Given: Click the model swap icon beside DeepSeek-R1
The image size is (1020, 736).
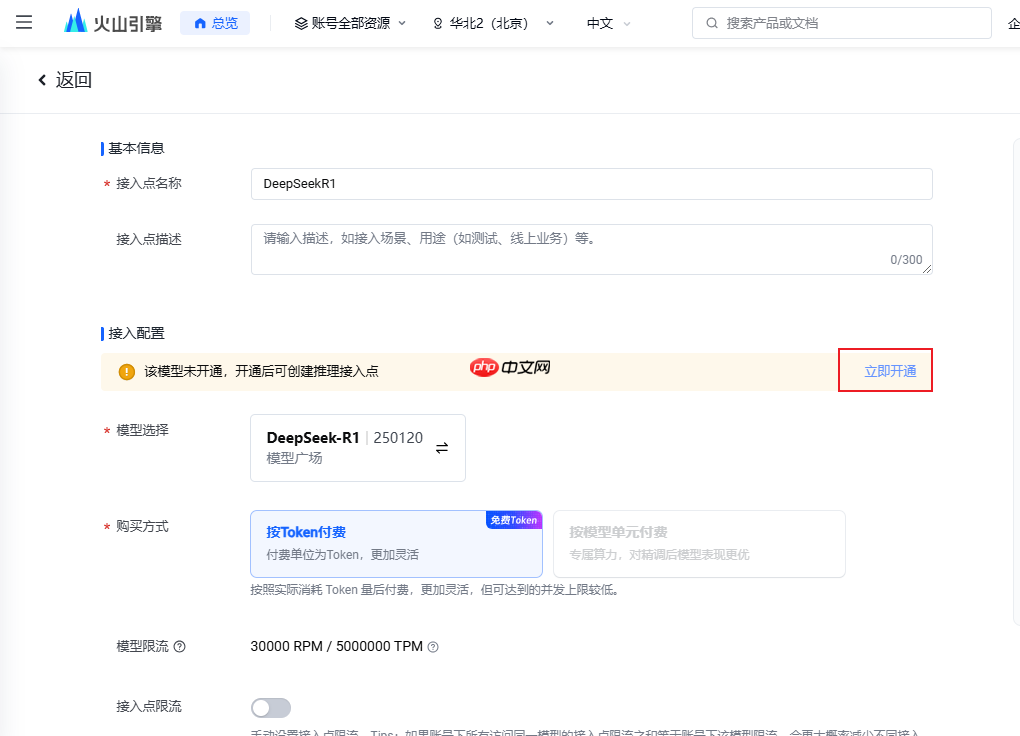Looking at the screenshot, I should pyautogui.click(x=441, y=448).
